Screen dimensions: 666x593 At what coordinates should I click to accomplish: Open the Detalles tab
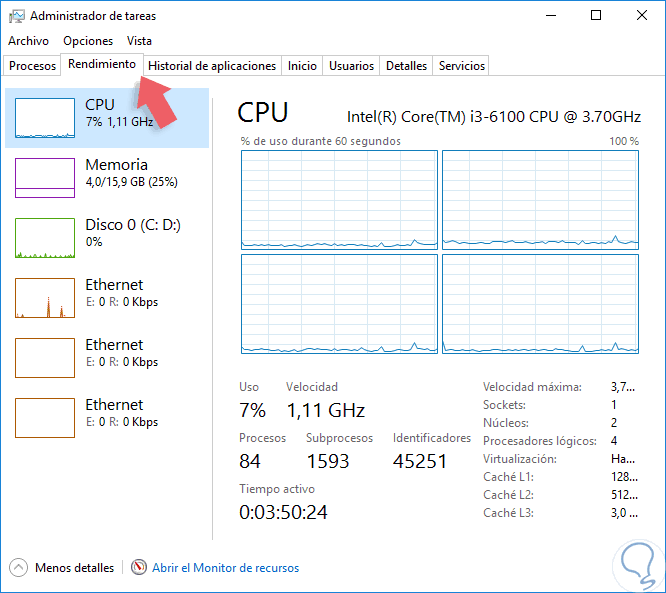406,66
